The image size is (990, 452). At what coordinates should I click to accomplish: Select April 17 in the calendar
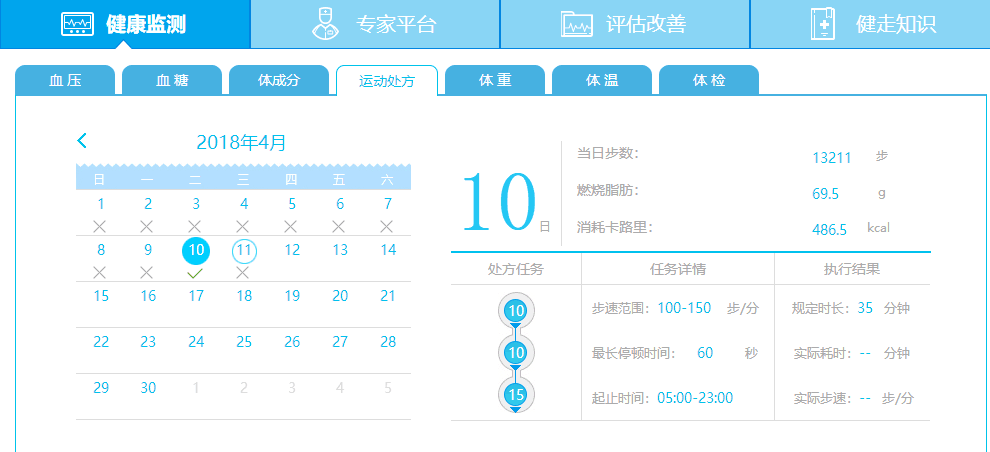tap(196, 296)
